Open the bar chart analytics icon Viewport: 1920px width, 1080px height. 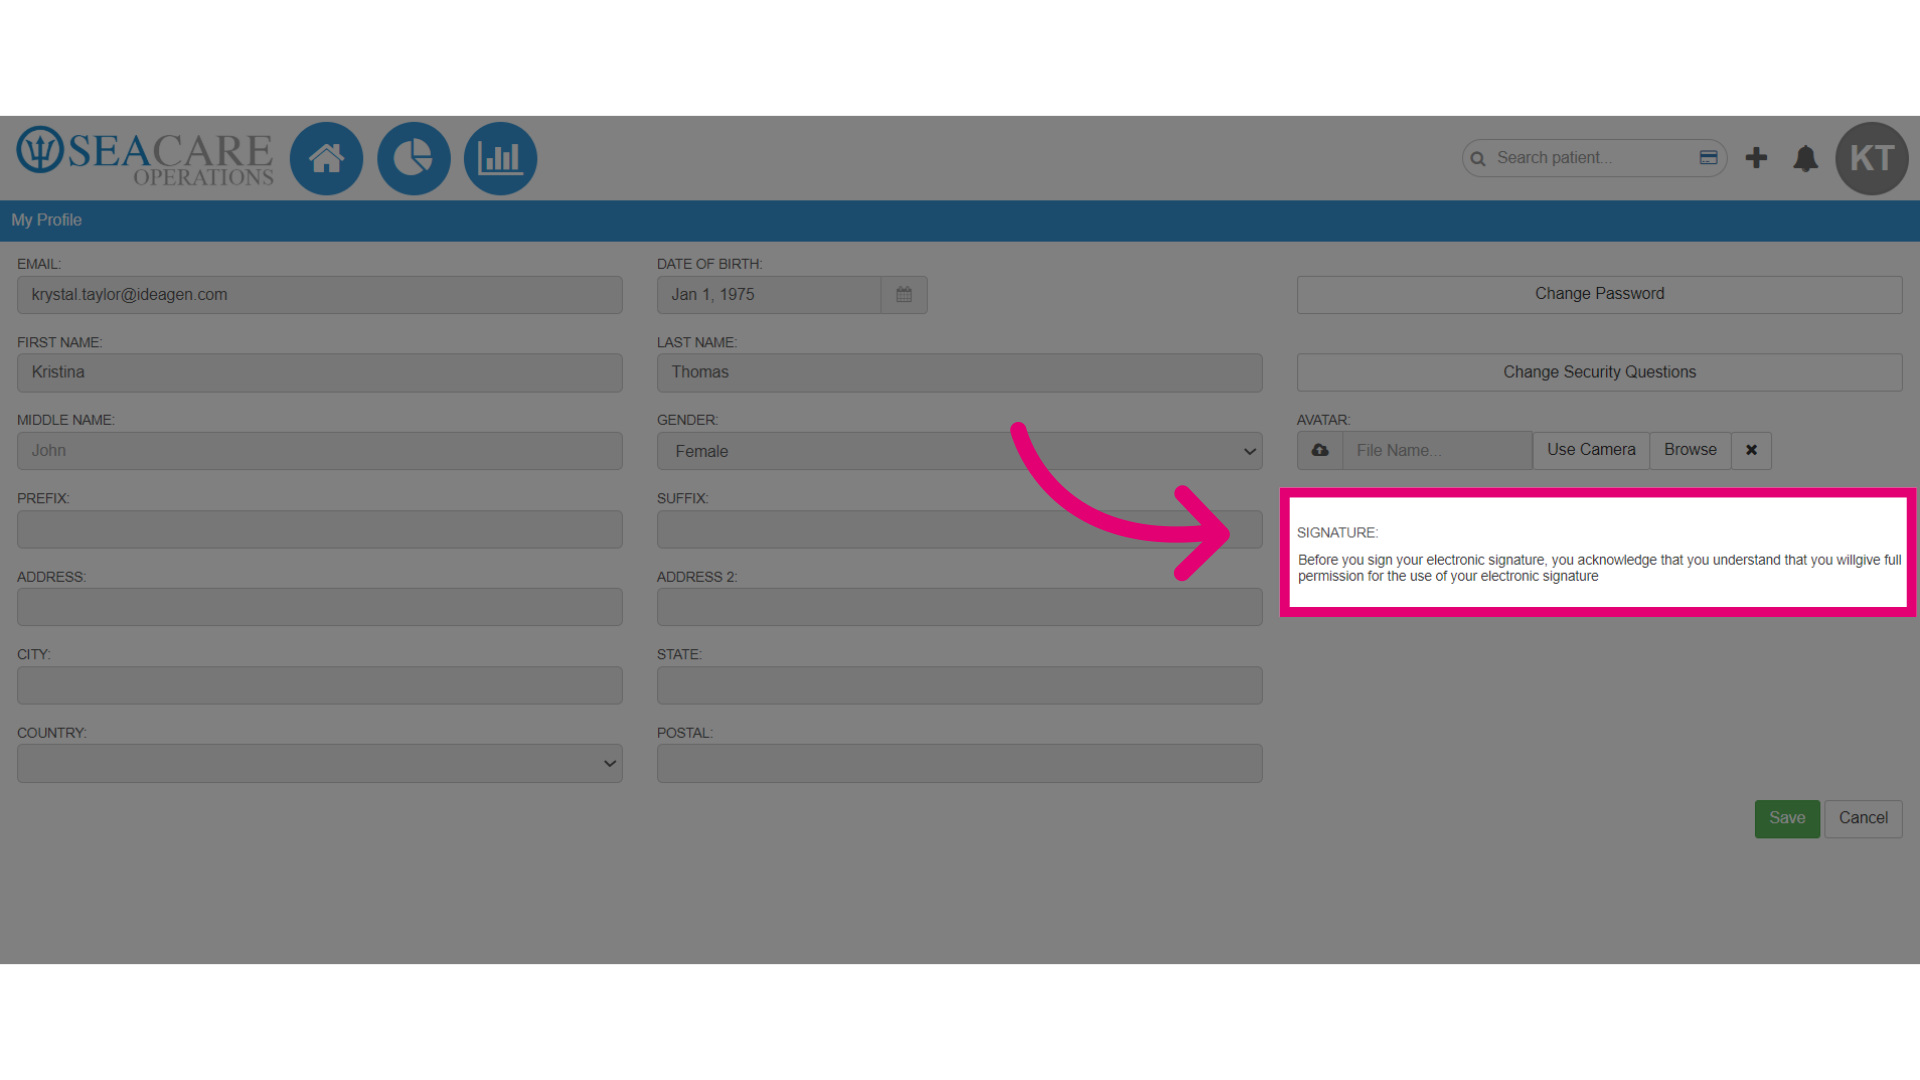click(x=500, y=158)
